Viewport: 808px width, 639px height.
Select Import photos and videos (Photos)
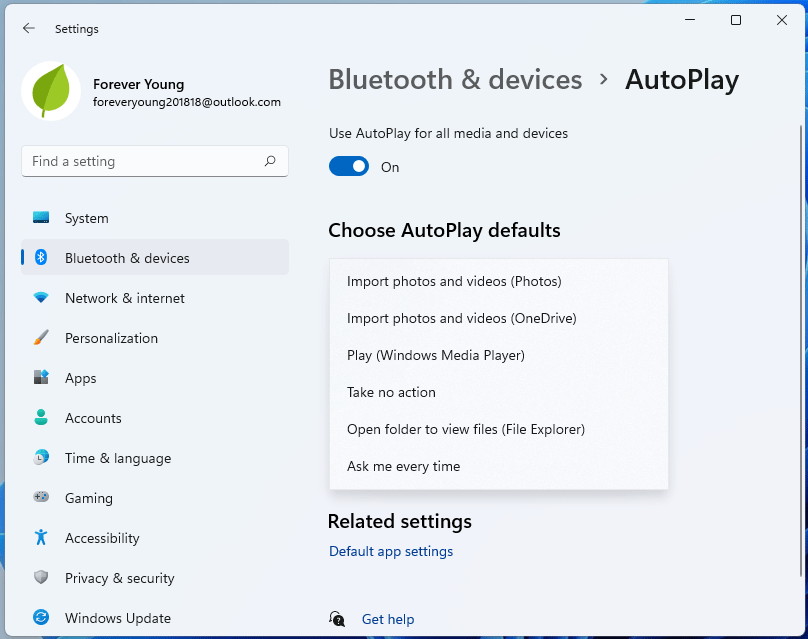click(x=454, y=282)
